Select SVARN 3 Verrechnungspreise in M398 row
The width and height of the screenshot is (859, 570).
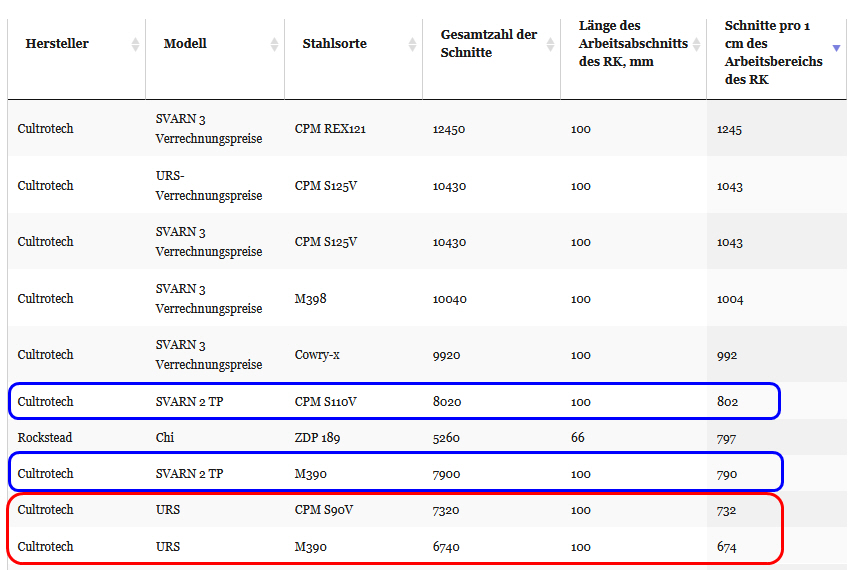(x=209, y=299)
